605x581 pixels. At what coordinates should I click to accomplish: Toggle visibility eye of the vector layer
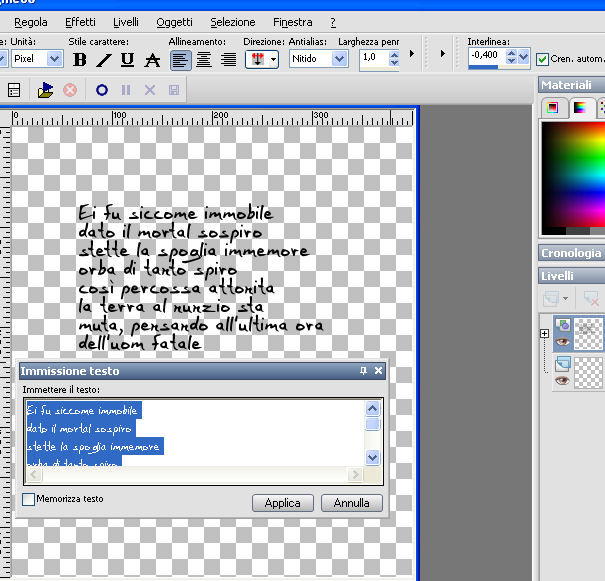click(x=563, y=342)
